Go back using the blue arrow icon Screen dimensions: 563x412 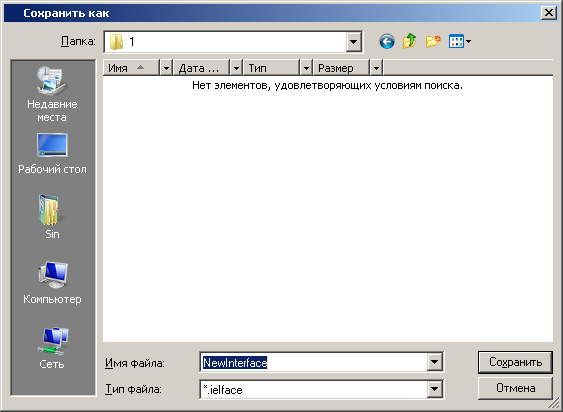click(387, 42)
